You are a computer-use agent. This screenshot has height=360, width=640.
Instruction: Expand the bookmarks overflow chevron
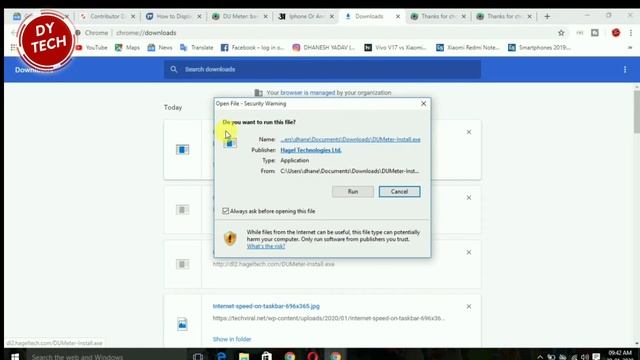point(630,48)
